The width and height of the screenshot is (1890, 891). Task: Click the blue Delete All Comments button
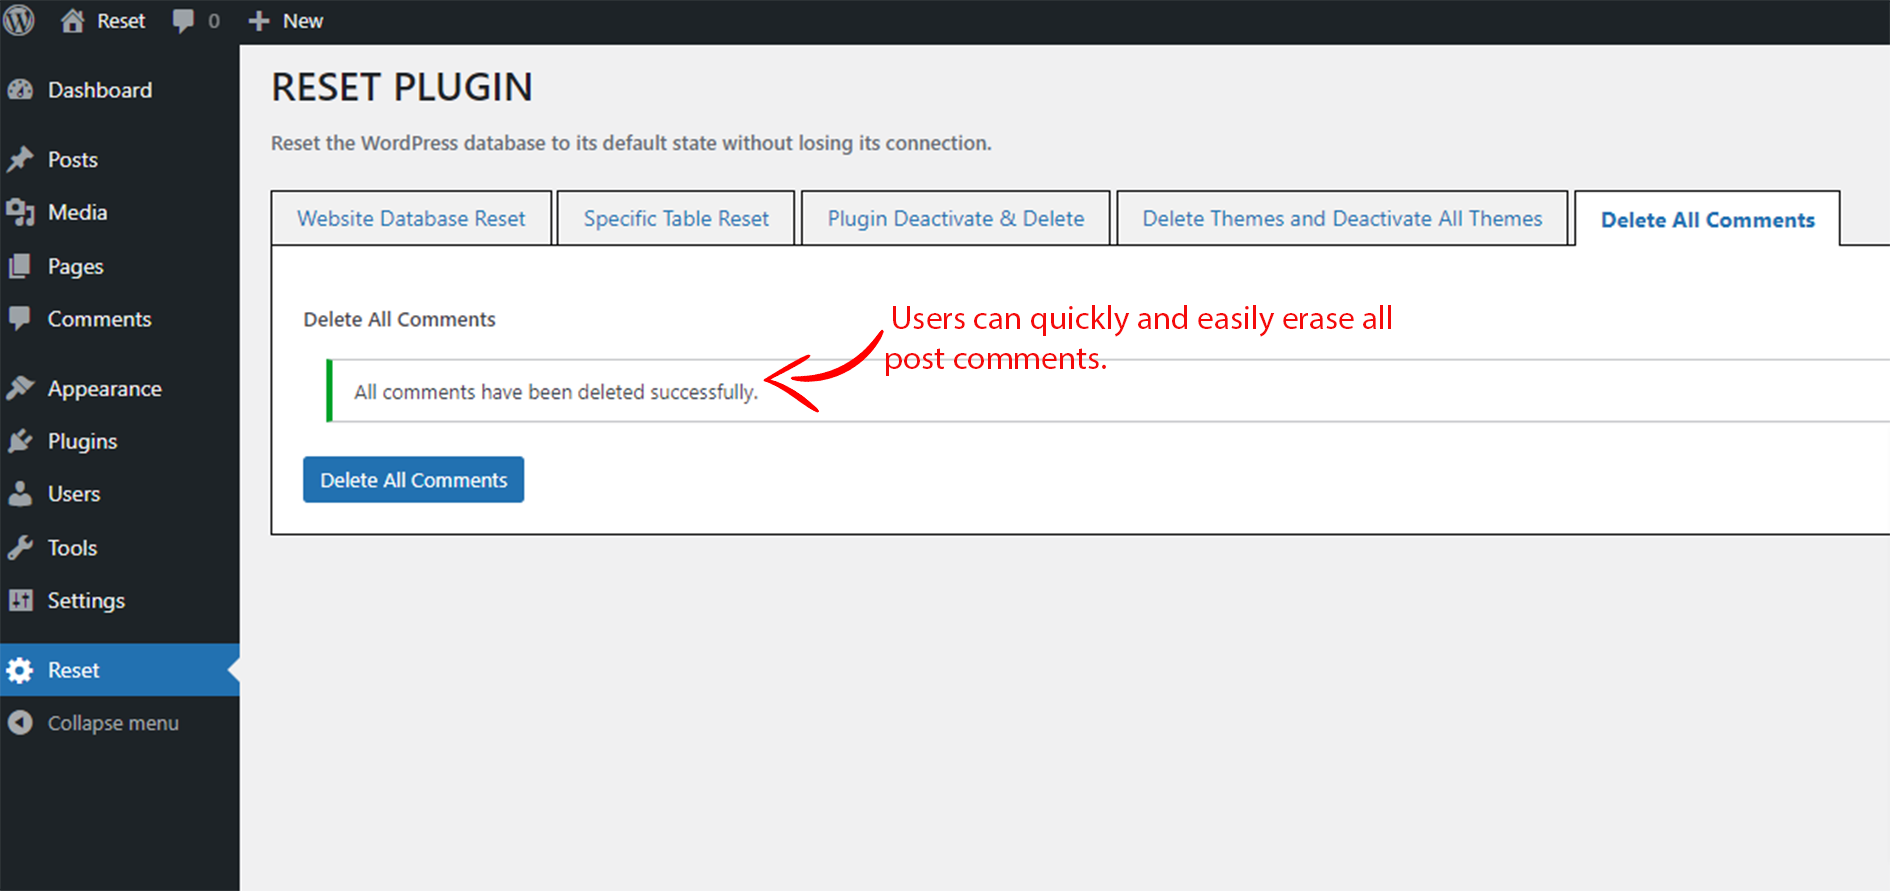click(413, 480)
